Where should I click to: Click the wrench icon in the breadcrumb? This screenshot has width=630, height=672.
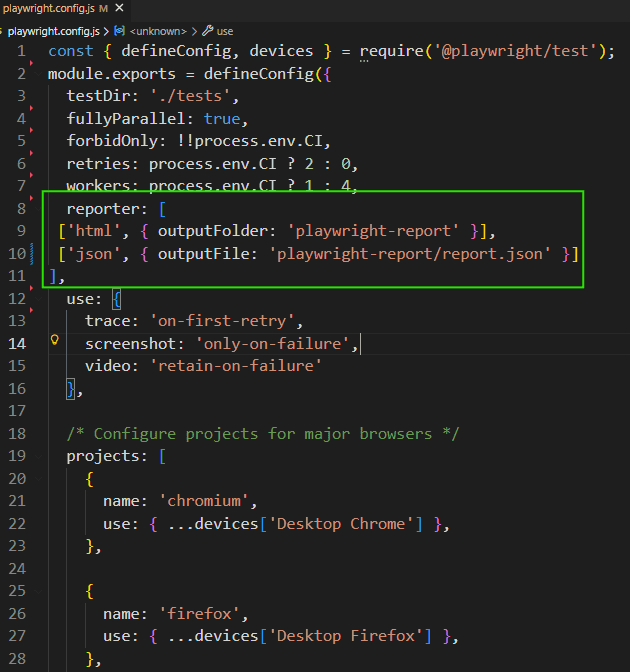coord(208,31)
